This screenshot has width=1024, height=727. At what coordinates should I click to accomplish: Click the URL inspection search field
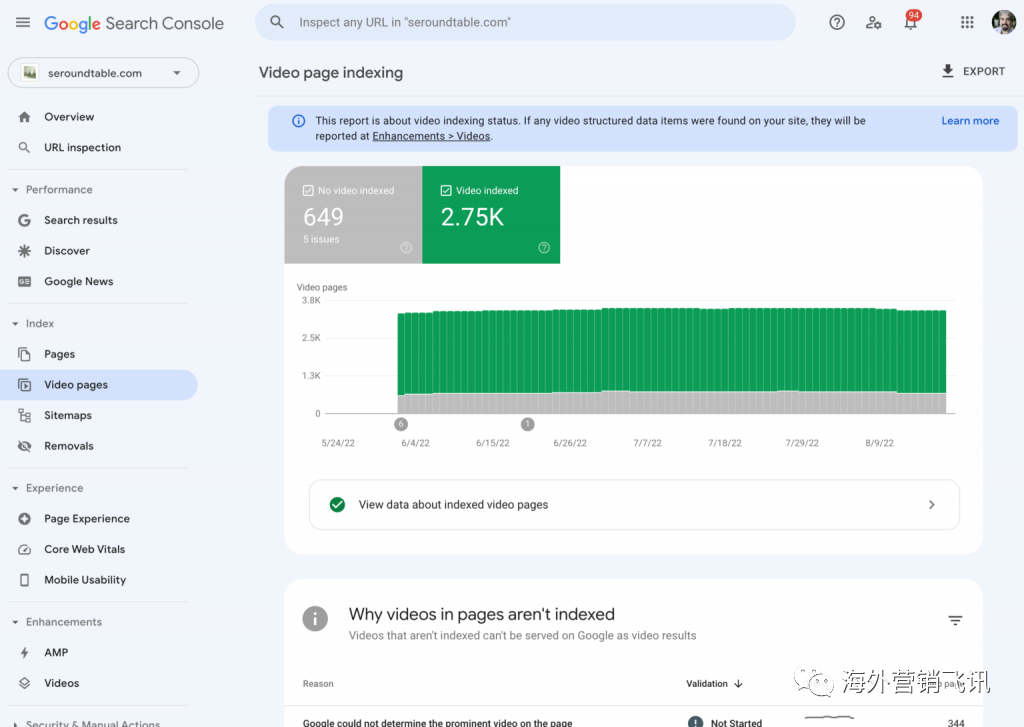[525, 22]
